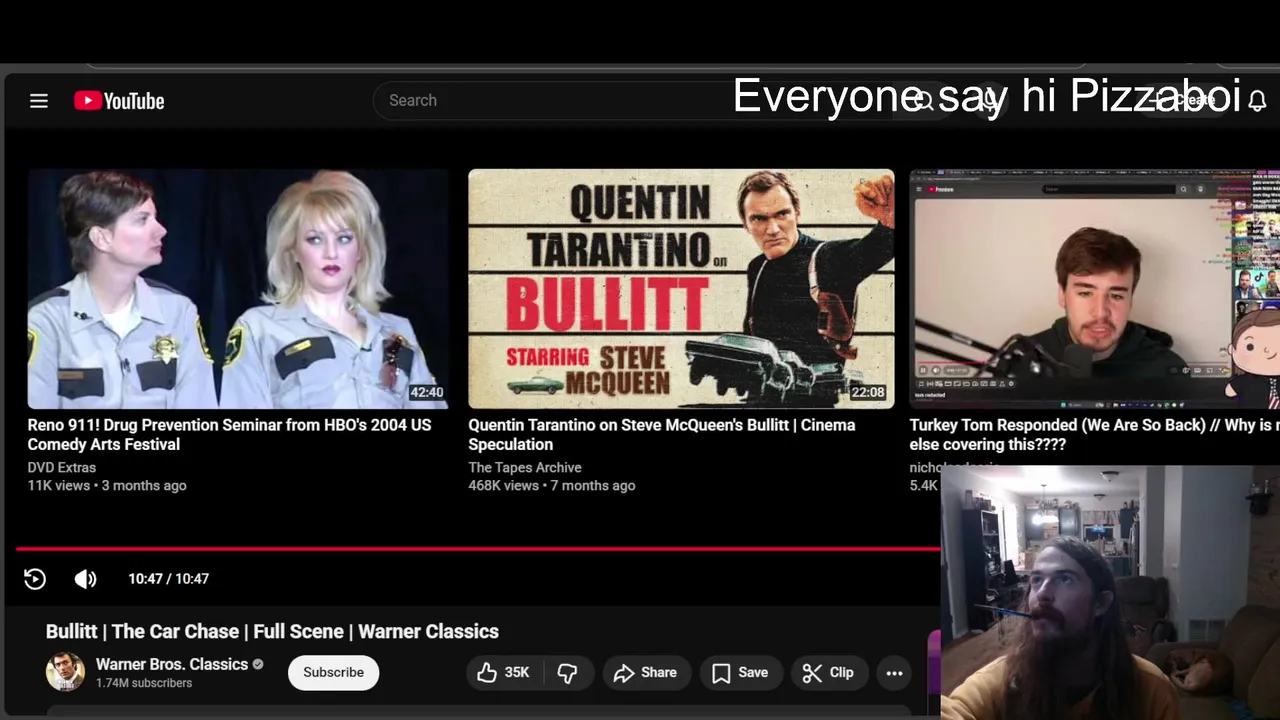This screenshot has width=1280, height=720.
Task: Click the 1.74M subscribers text
Action: (x=144, y=683)
